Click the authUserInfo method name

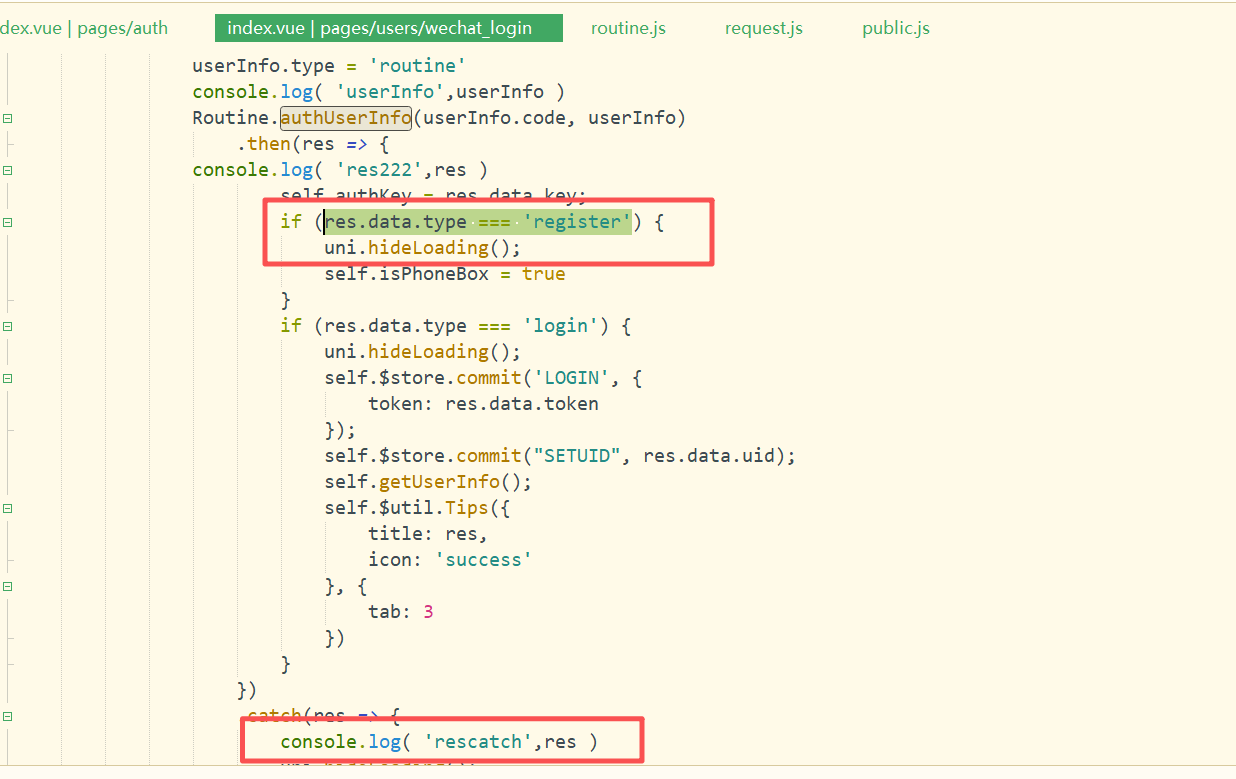pos(346,118)
